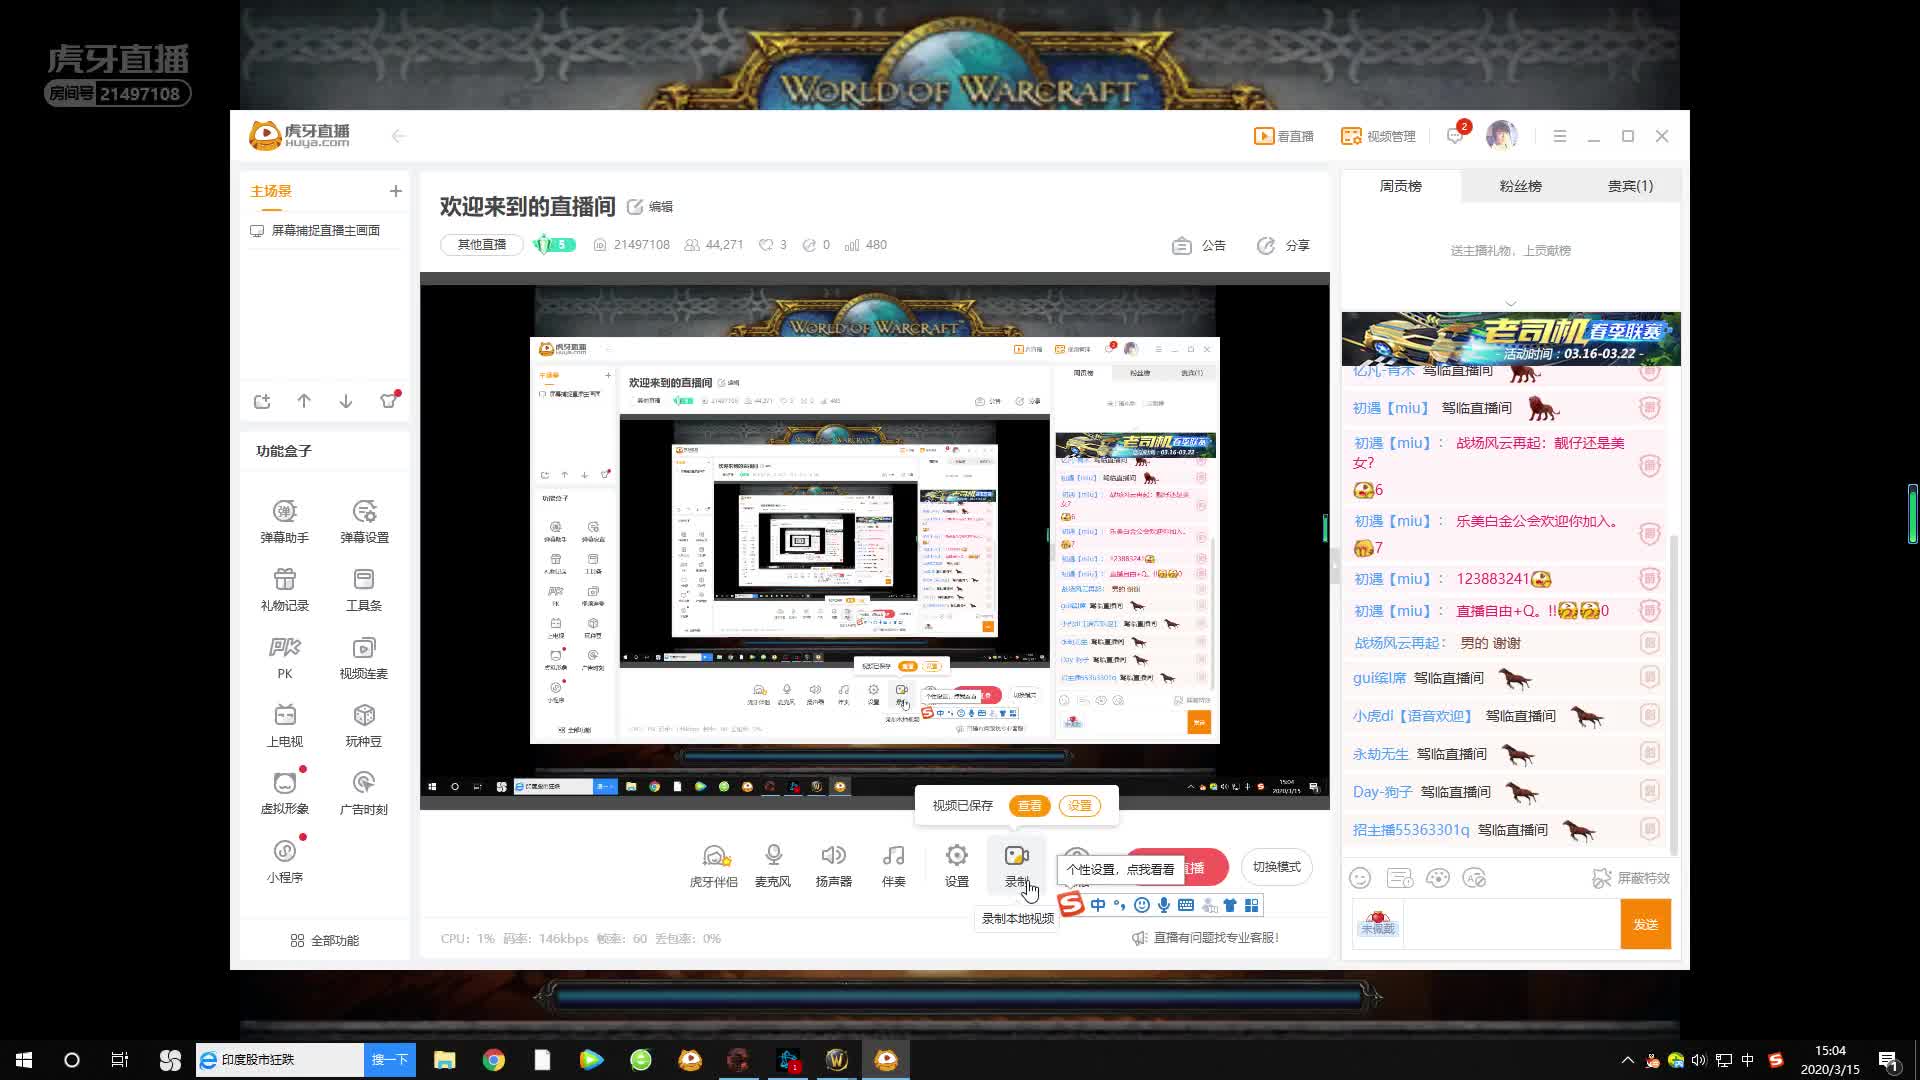Open the 伴奏 accompaniment music tool
1920x1080 pixels.
(894, 866)
